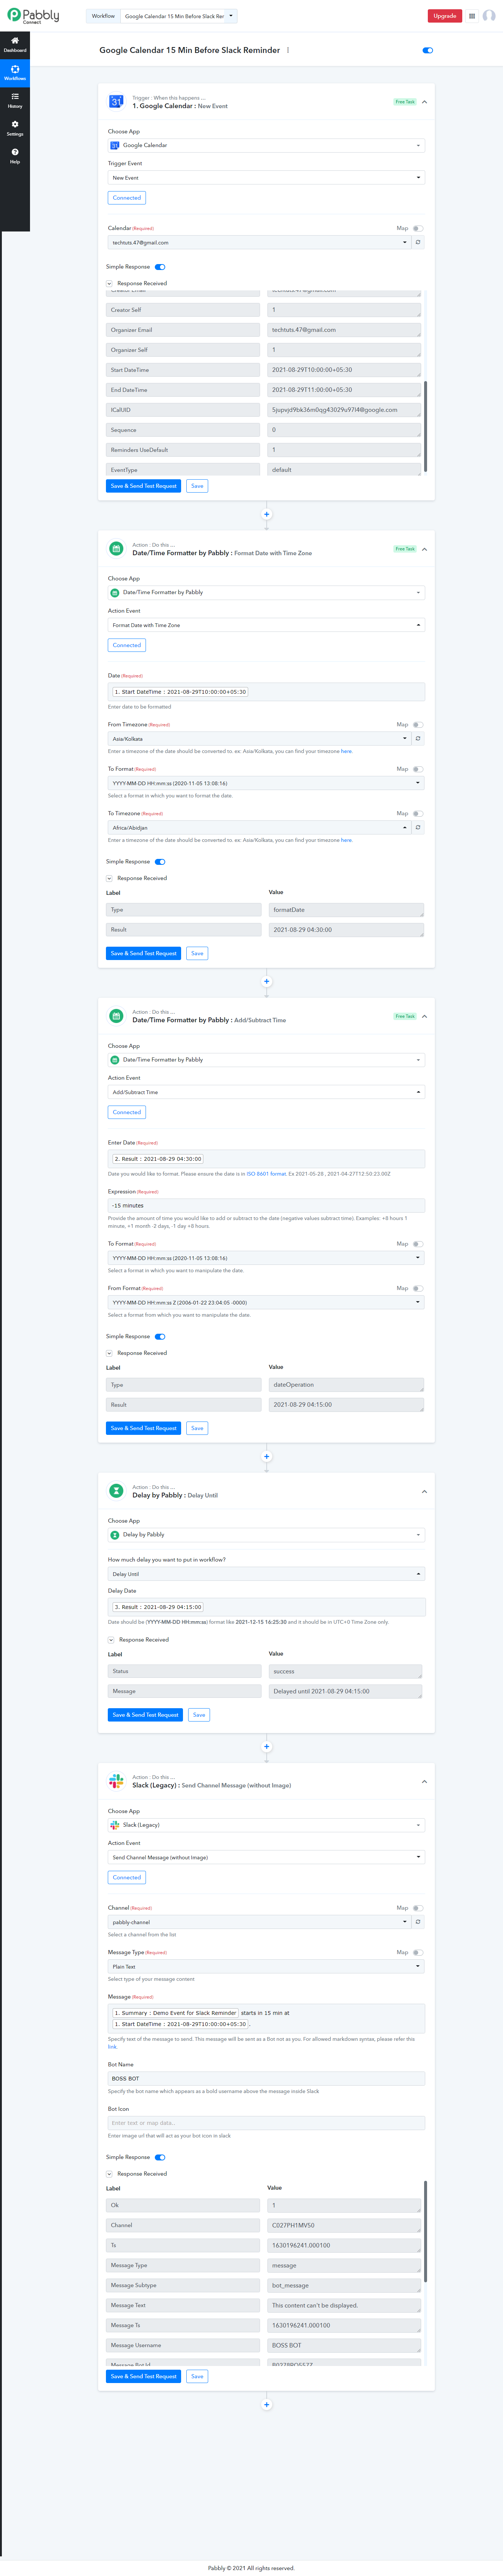Refresh the Slack Channel list

coord(418,1922)
